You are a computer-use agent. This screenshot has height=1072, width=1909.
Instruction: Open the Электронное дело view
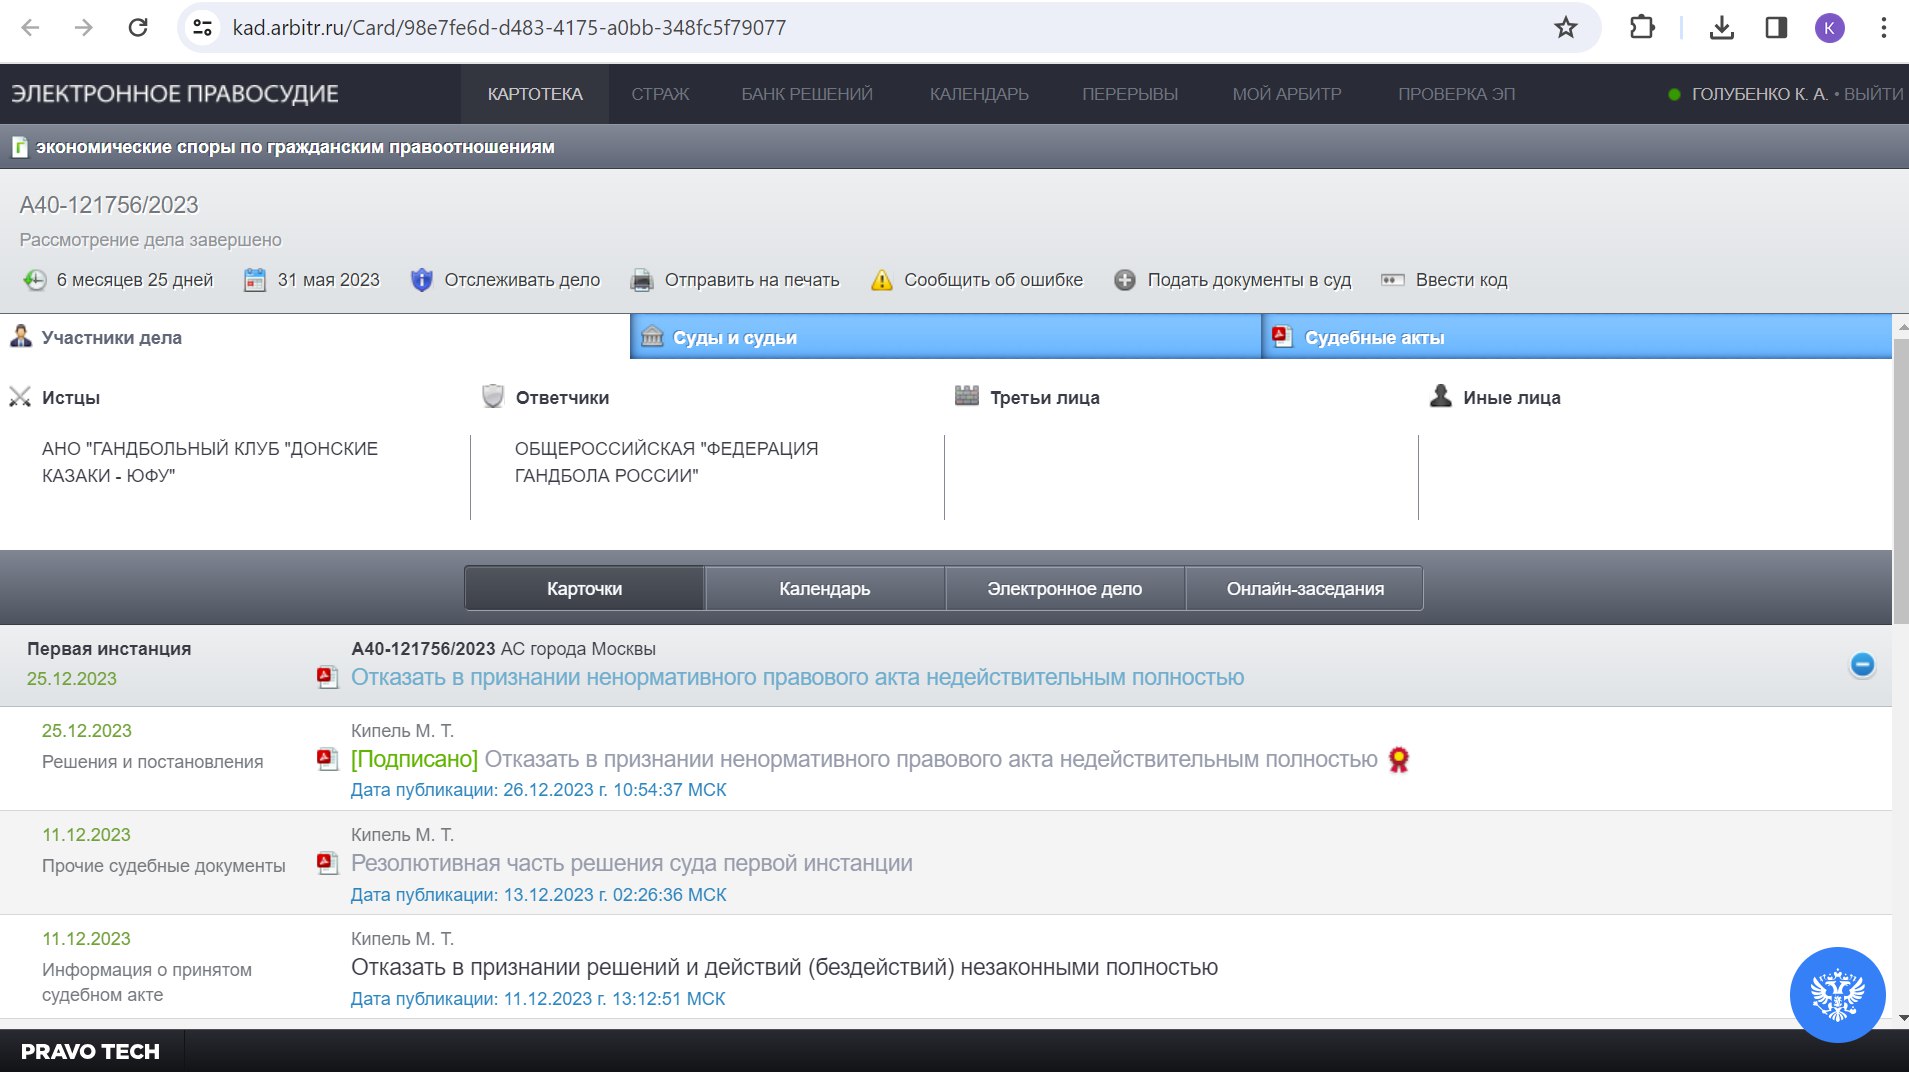click(1064, 589)
